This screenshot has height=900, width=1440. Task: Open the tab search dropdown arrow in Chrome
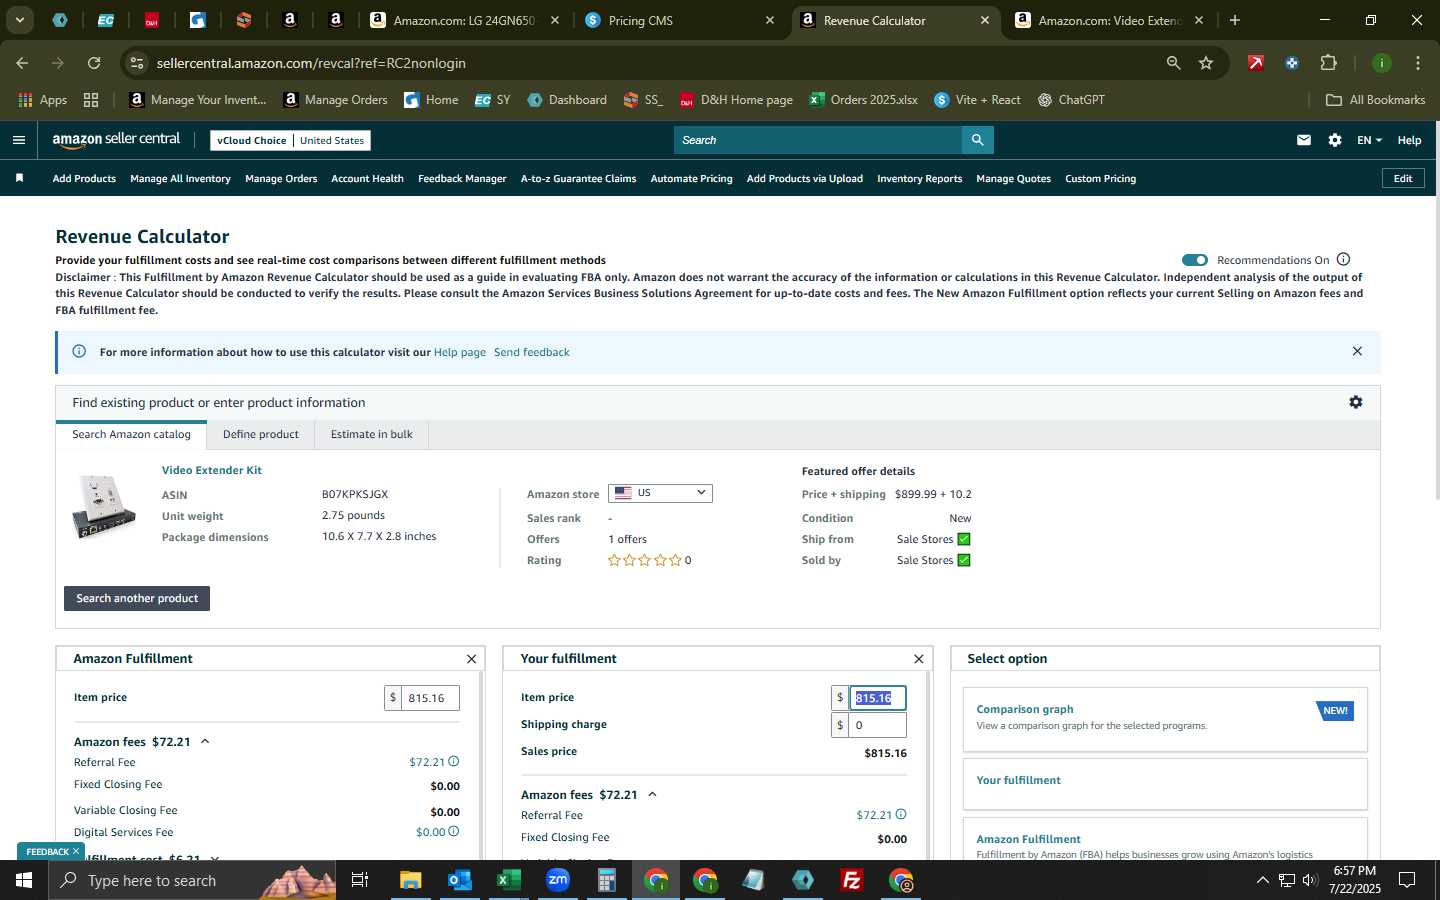19,20
